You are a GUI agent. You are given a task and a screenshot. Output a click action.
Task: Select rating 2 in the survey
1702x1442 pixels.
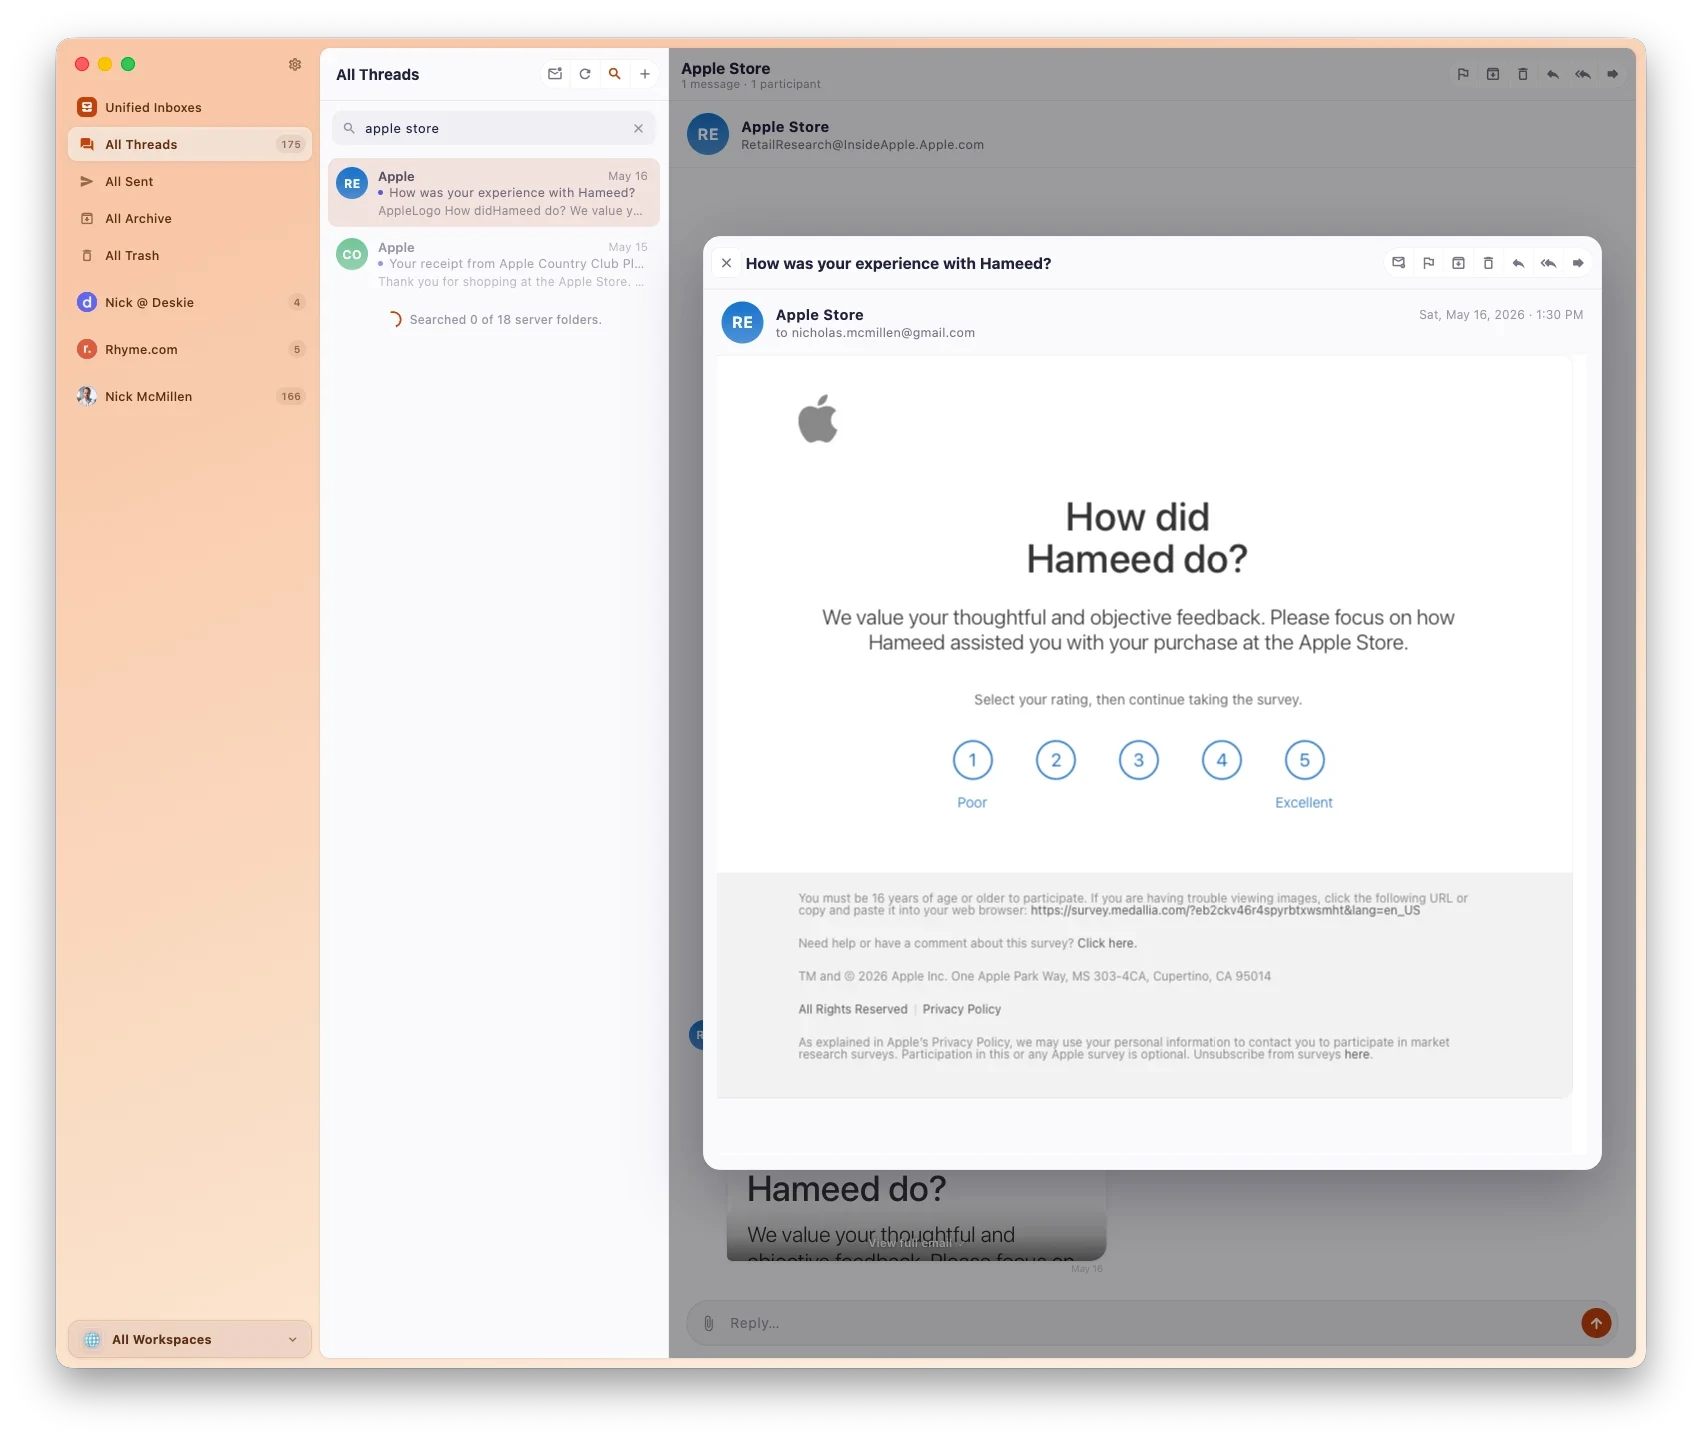[1055, 760]
